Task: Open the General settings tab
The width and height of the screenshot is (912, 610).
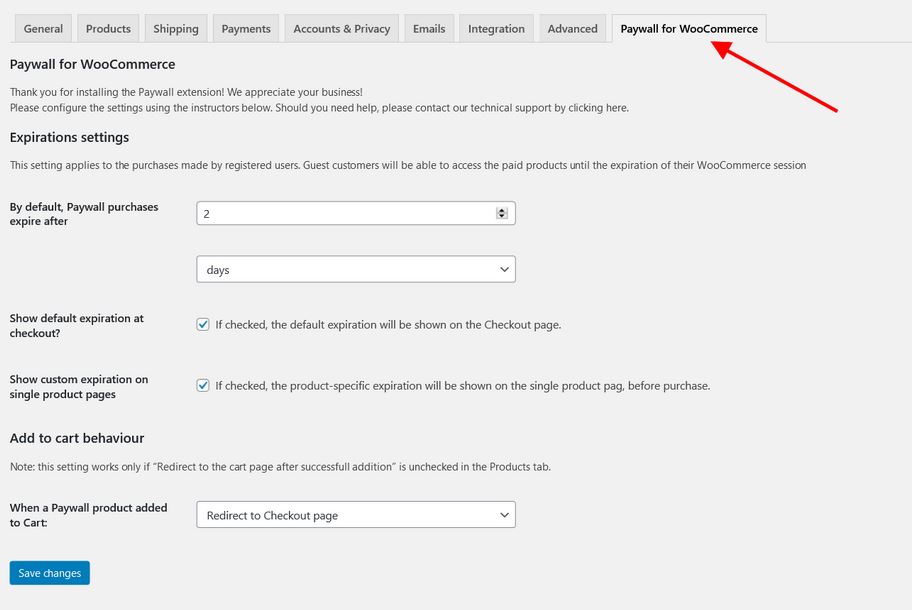Action: pos(43,28)
